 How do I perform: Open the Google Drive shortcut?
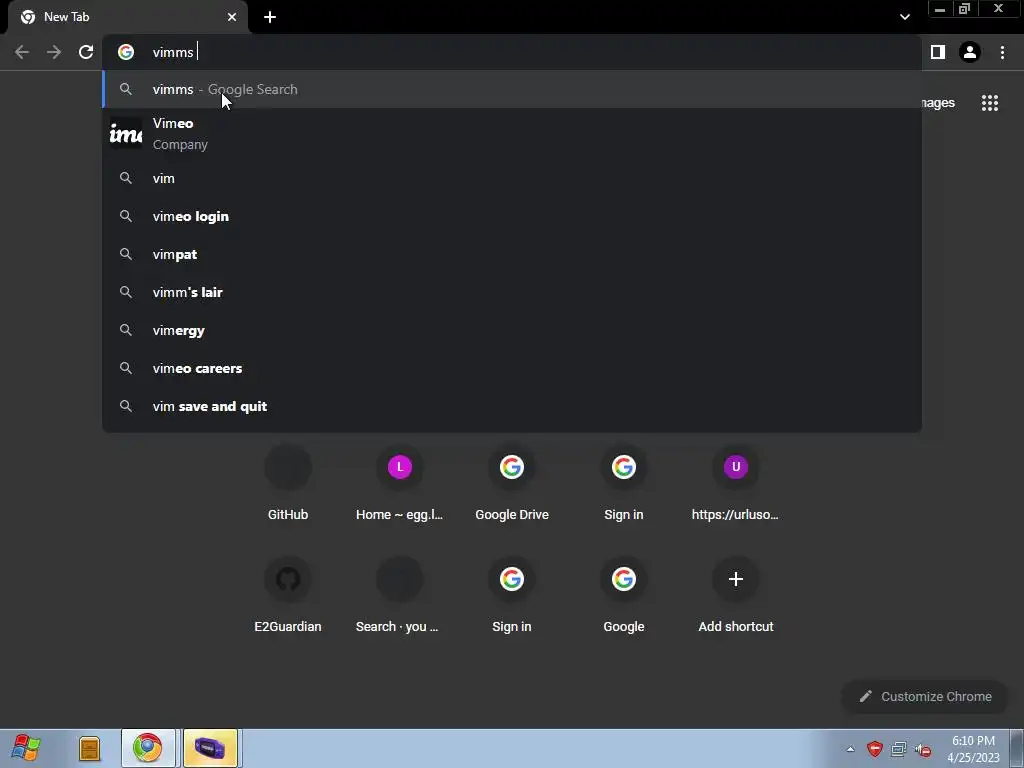(512, 483)
